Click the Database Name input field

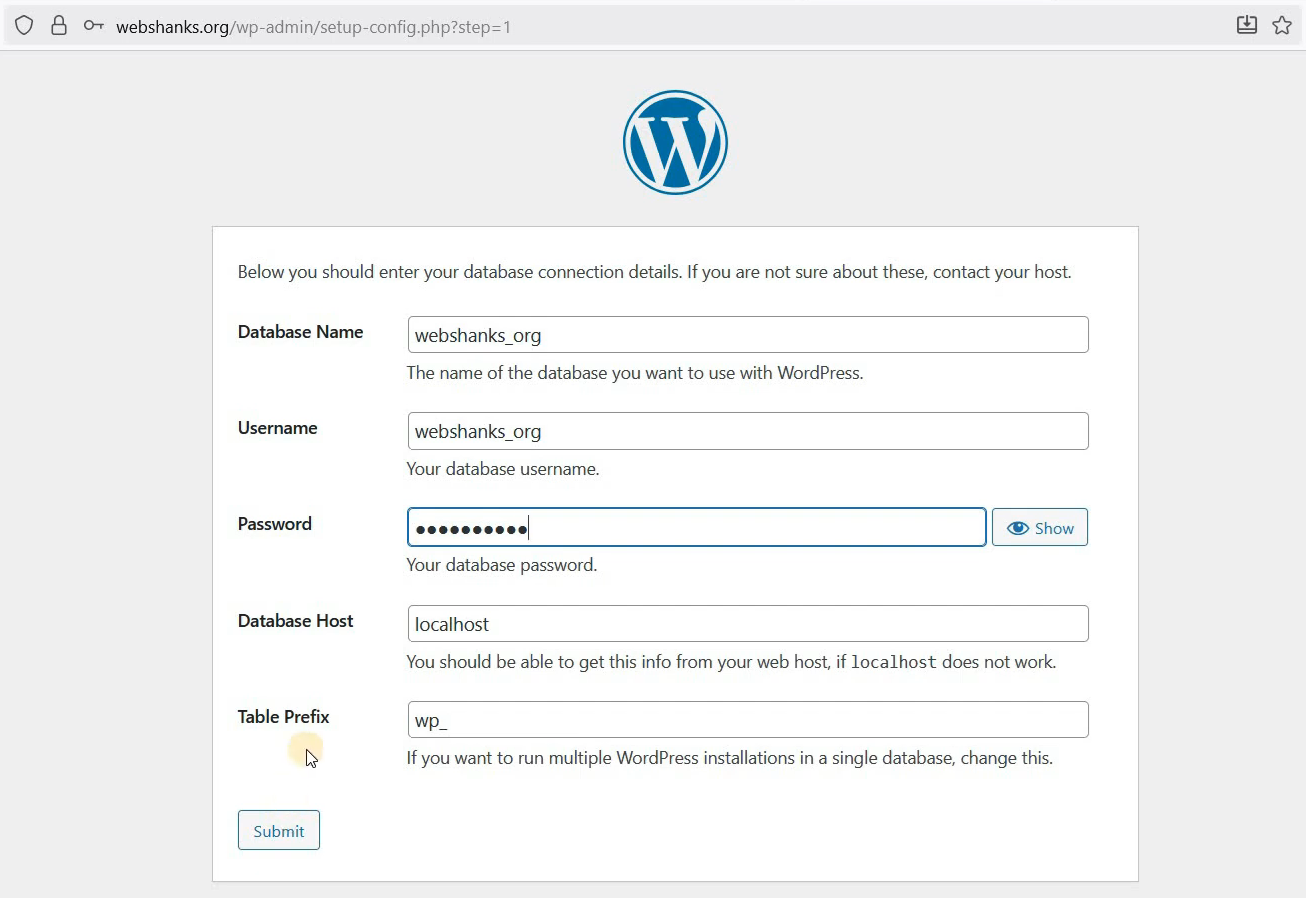click(748, 335)
